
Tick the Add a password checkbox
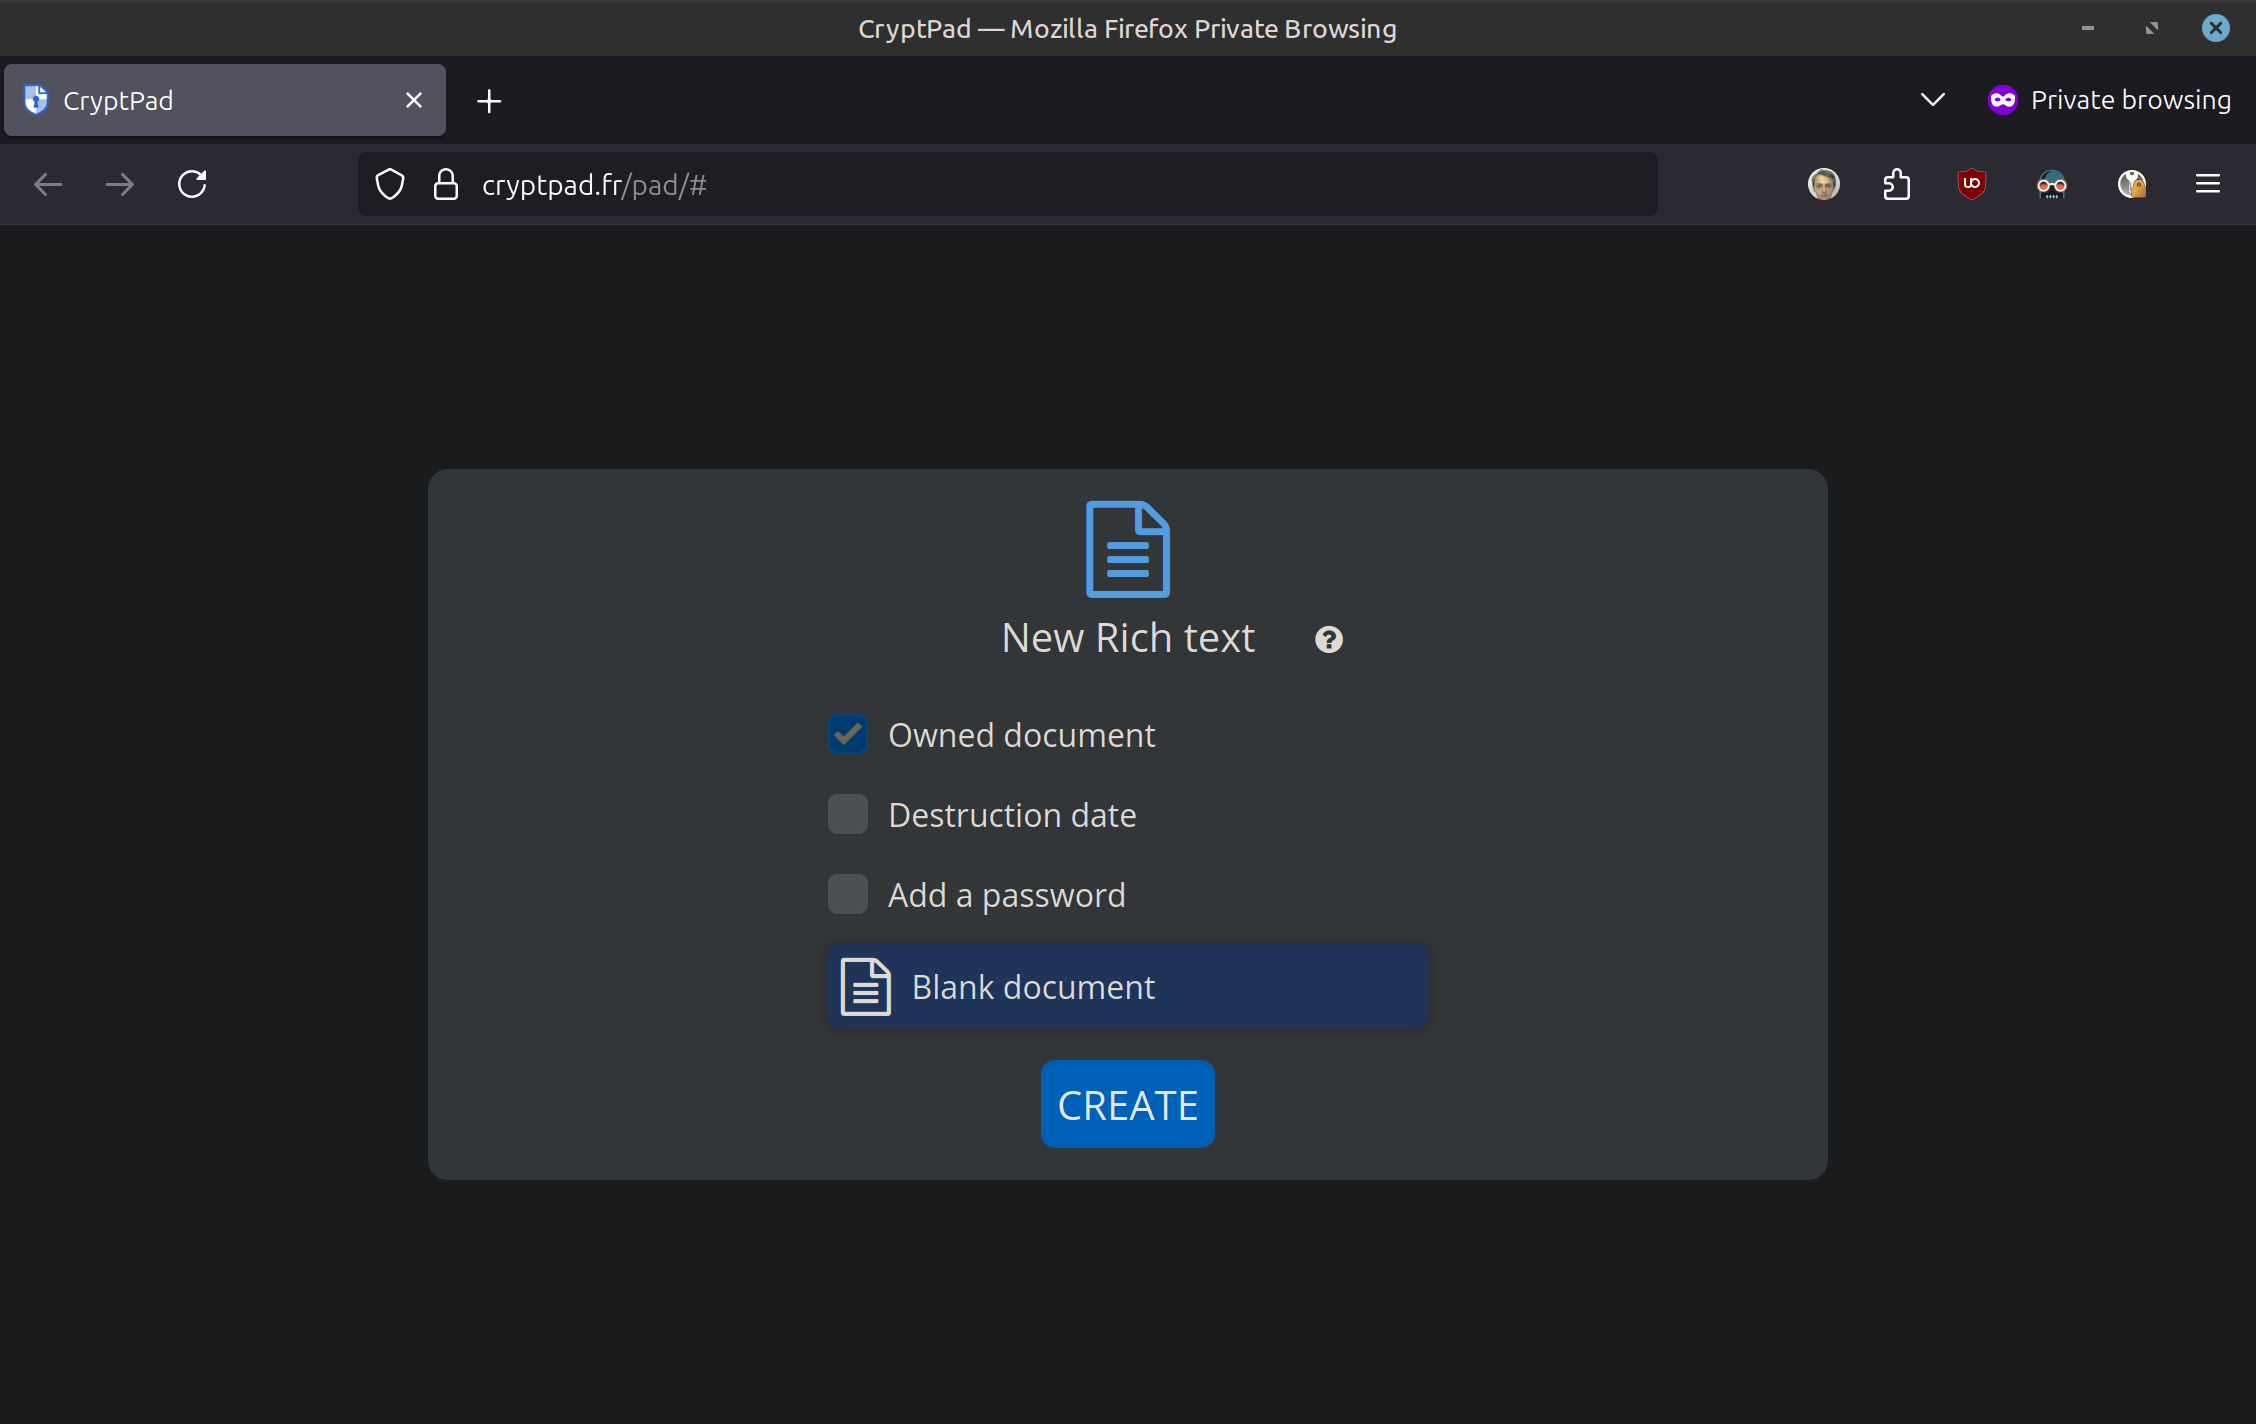848,894
